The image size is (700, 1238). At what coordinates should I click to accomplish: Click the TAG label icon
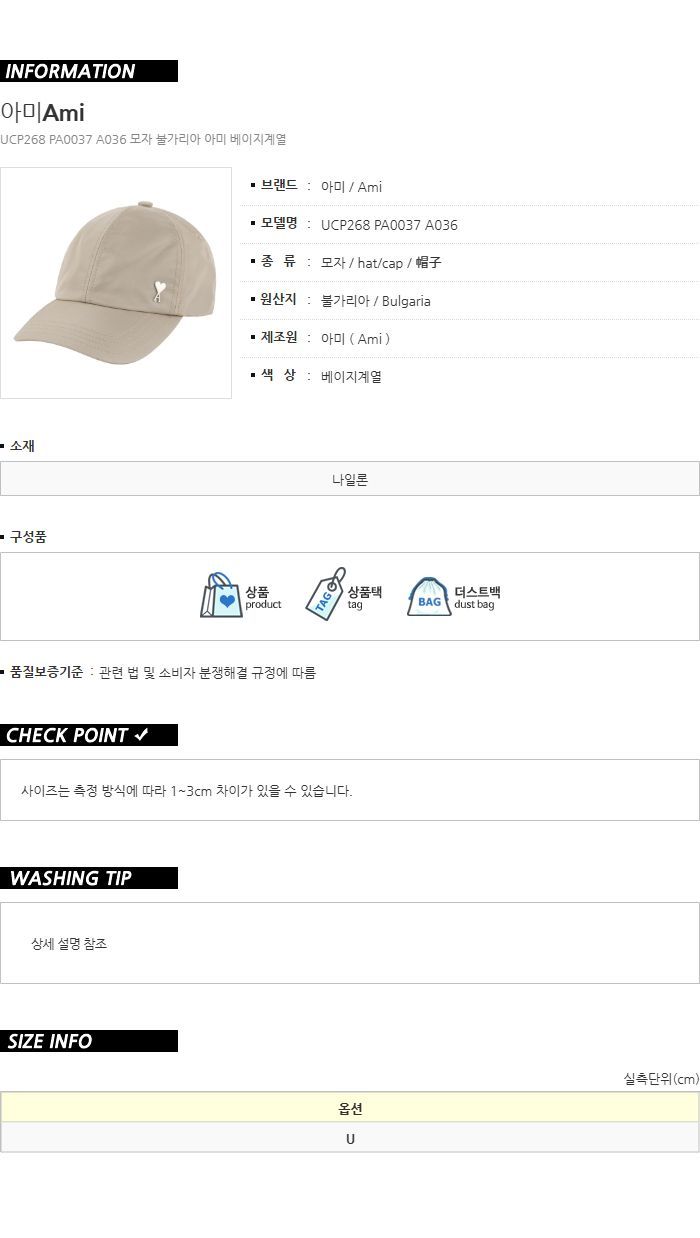[x=324, y=596]
